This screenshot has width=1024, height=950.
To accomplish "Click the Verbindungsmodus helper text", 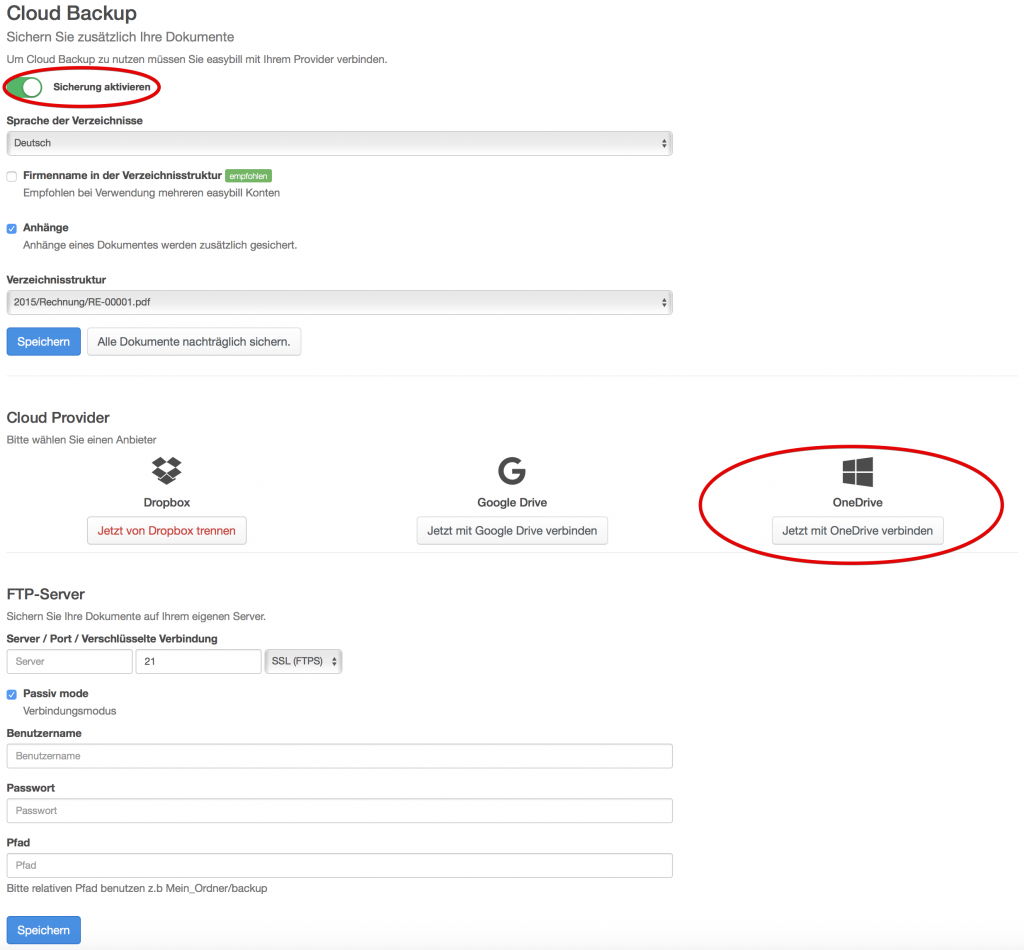I will (70, 711).
